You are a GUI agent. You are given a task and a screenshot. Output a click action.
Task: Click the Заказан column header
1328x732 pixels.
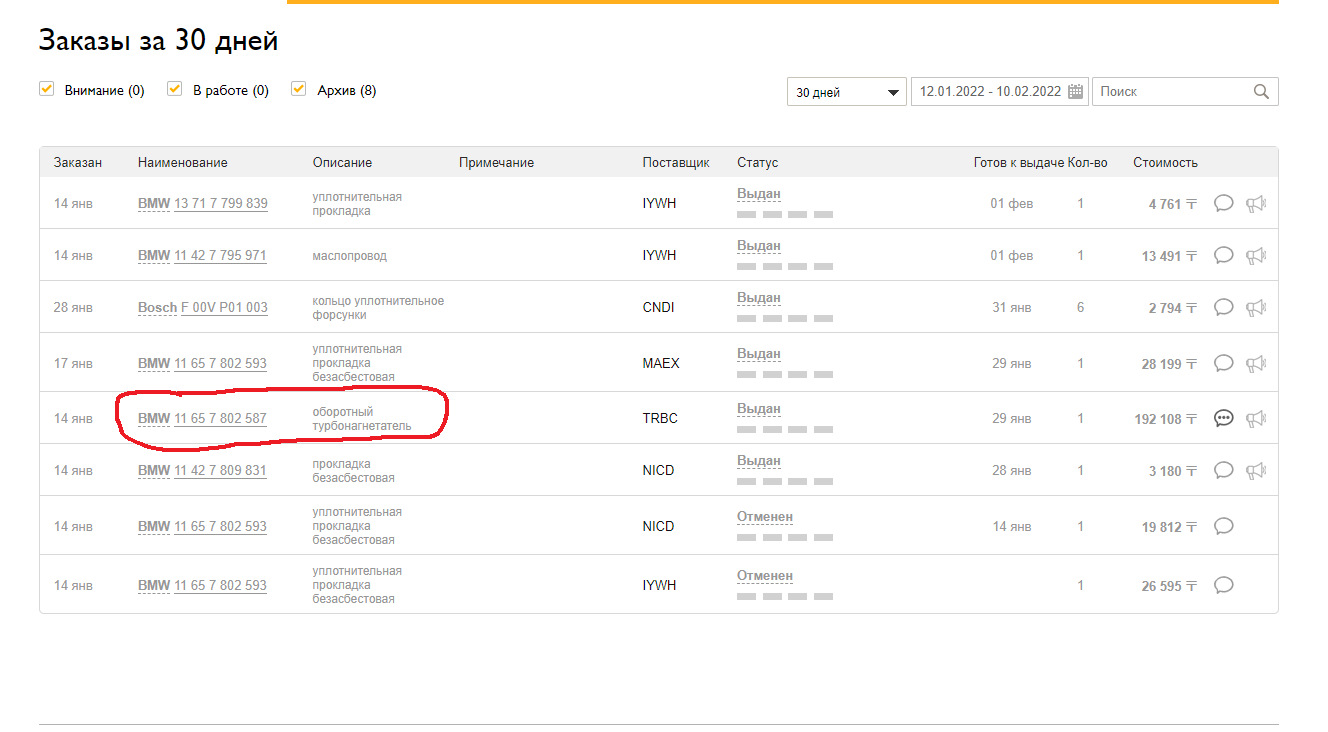point(78,163)
